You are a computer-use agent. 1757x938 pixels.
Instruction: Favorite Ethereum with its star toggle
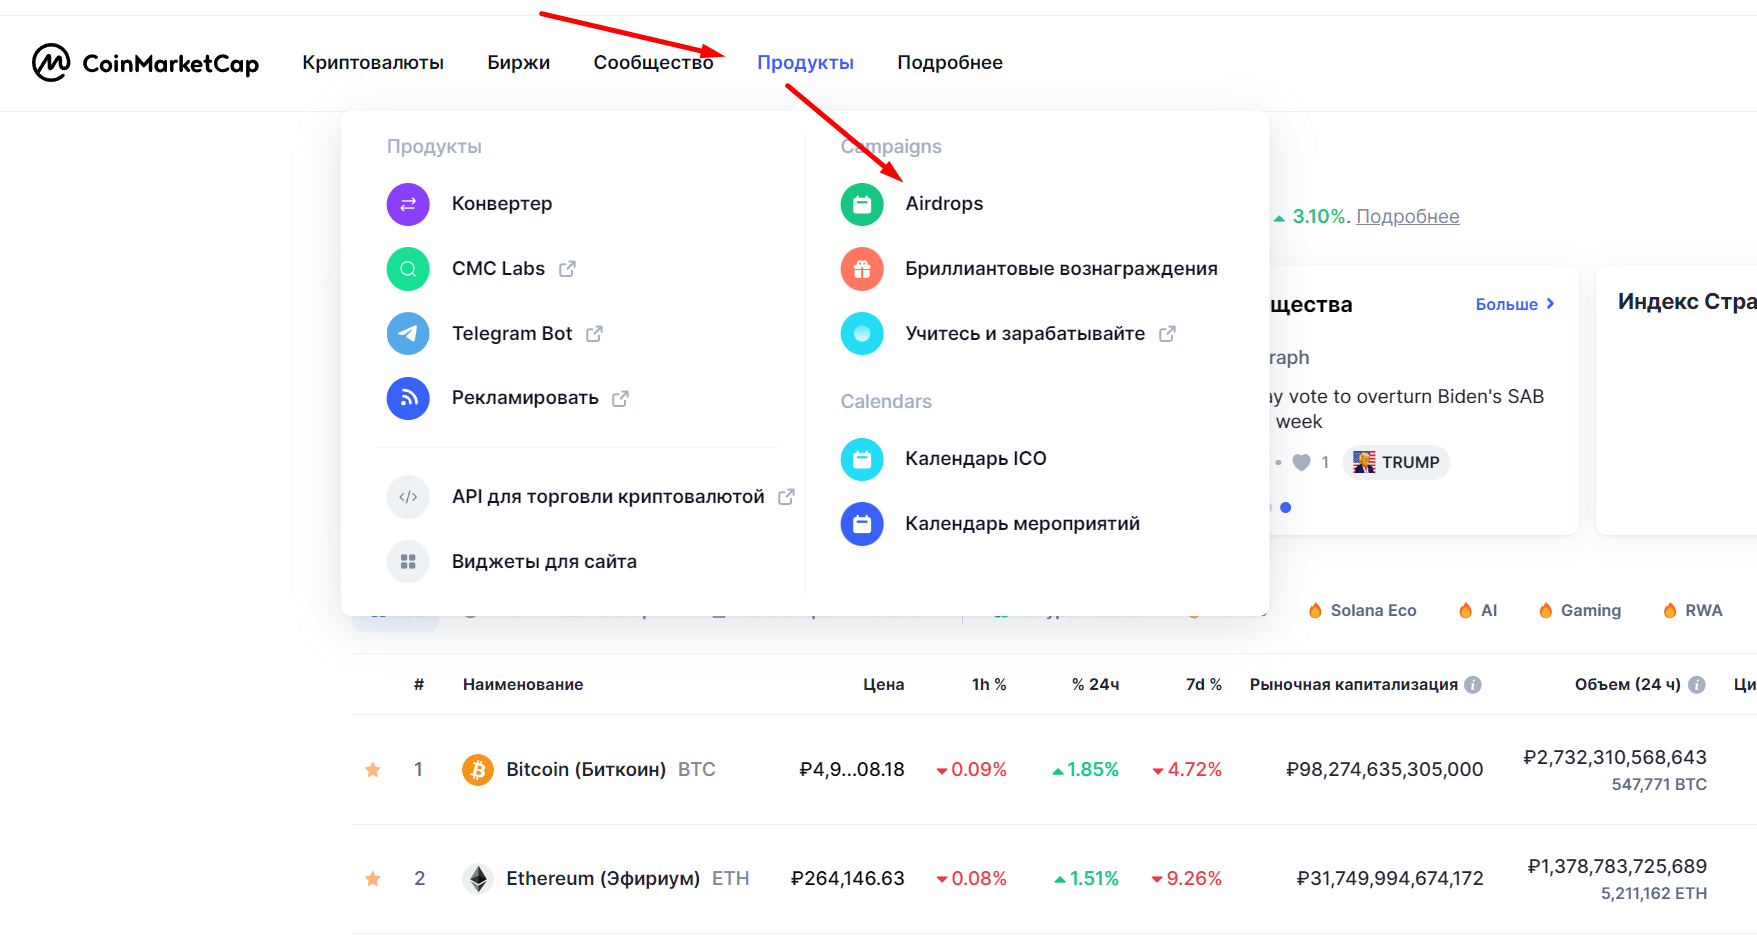click(373, 878)
